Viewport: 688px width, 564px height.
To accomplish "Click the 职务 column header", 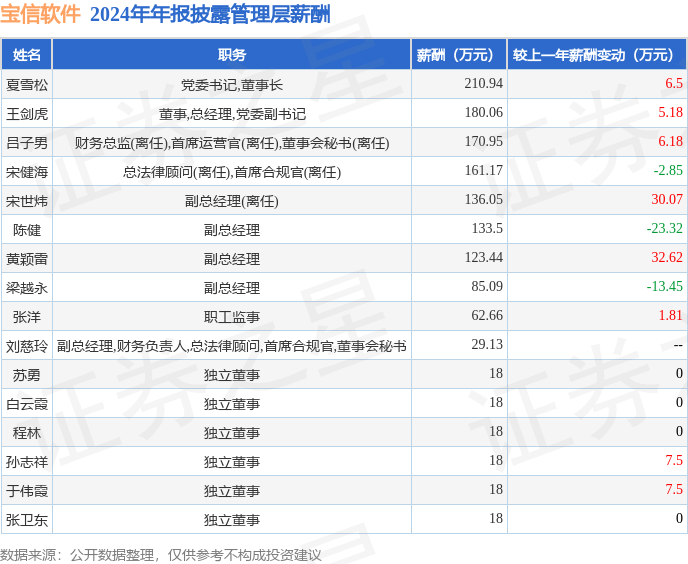I will point(232,55).
